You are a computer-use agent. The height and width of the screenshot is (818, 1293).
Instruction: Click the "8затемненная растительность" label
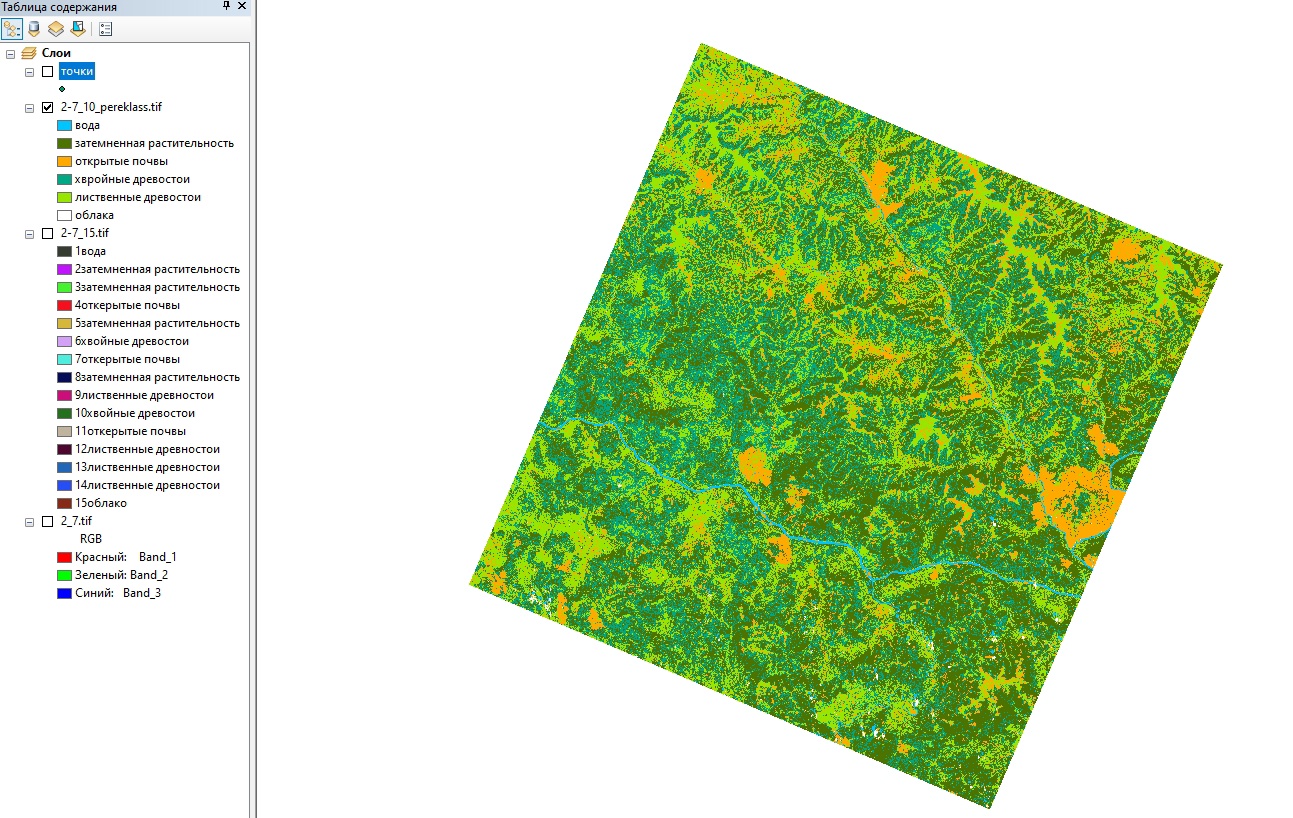[x=157, y=377]
